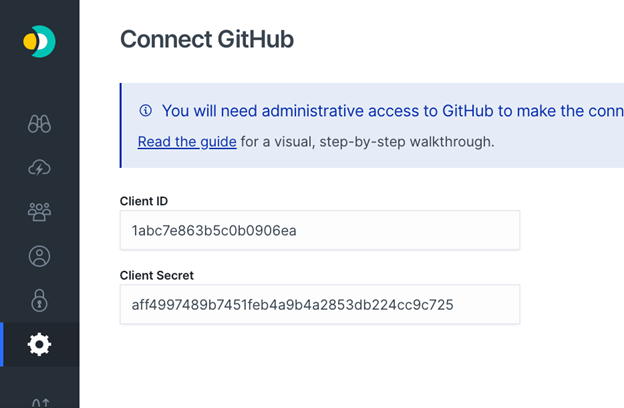This screenshot has height=408, width=624.
Task: Open the cloud lightning bolt sidebar icon
Action: tap(39, 168)
